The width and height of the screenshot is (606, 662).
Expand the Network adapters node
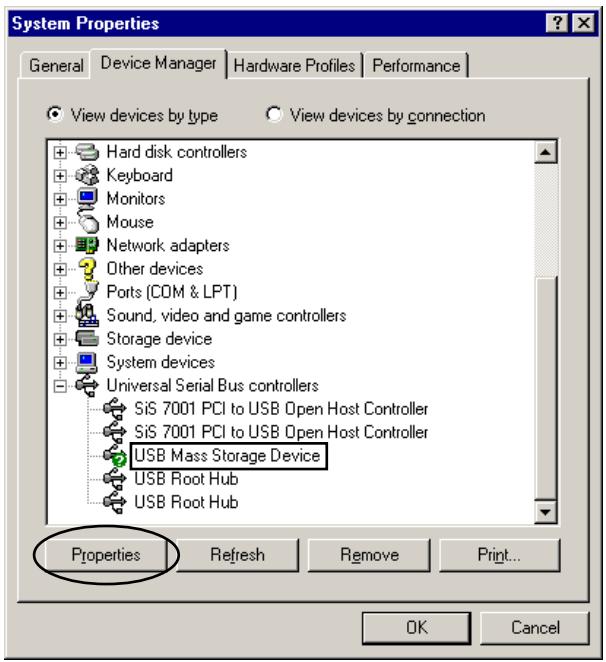(60, 246)
